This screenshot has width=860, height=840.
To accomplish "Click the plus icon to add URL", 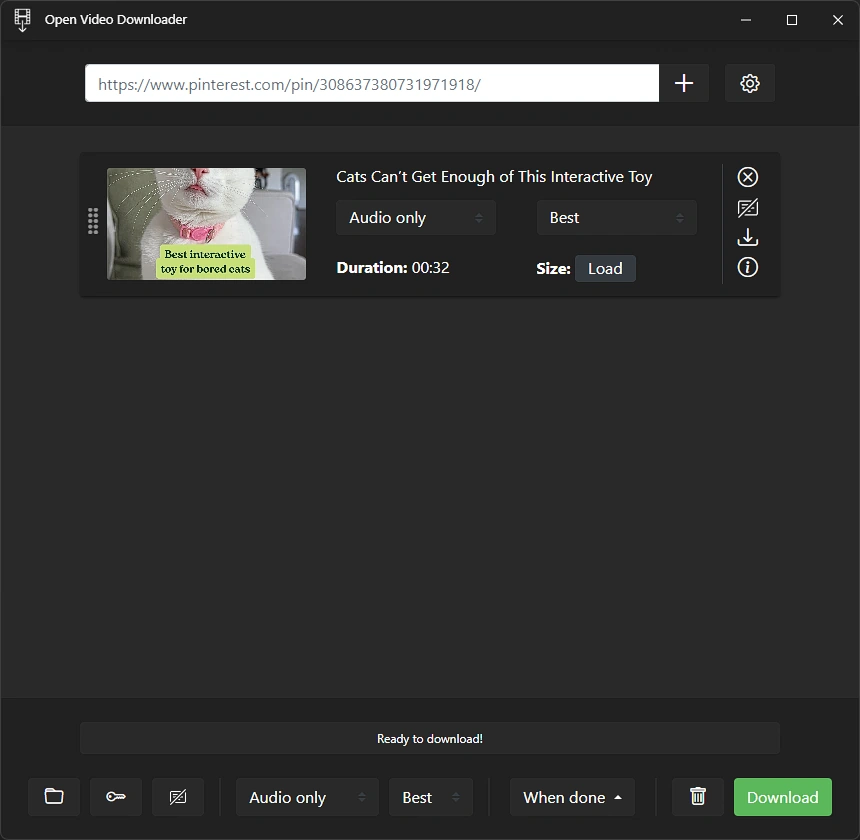I will (683, 83).
